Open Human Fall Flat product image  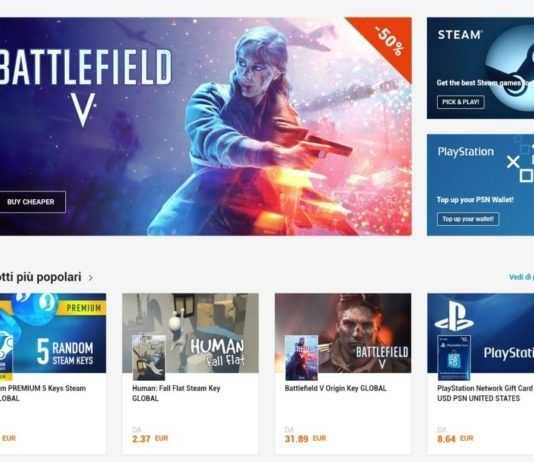pyautogui.click(x=190, y=333)
